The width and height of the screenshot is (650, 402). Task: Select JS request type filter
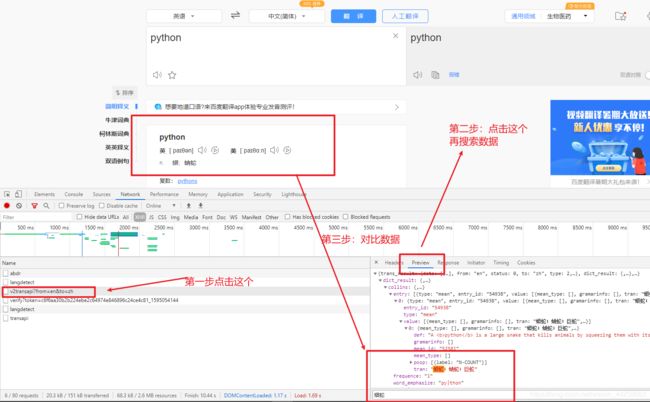151,217
